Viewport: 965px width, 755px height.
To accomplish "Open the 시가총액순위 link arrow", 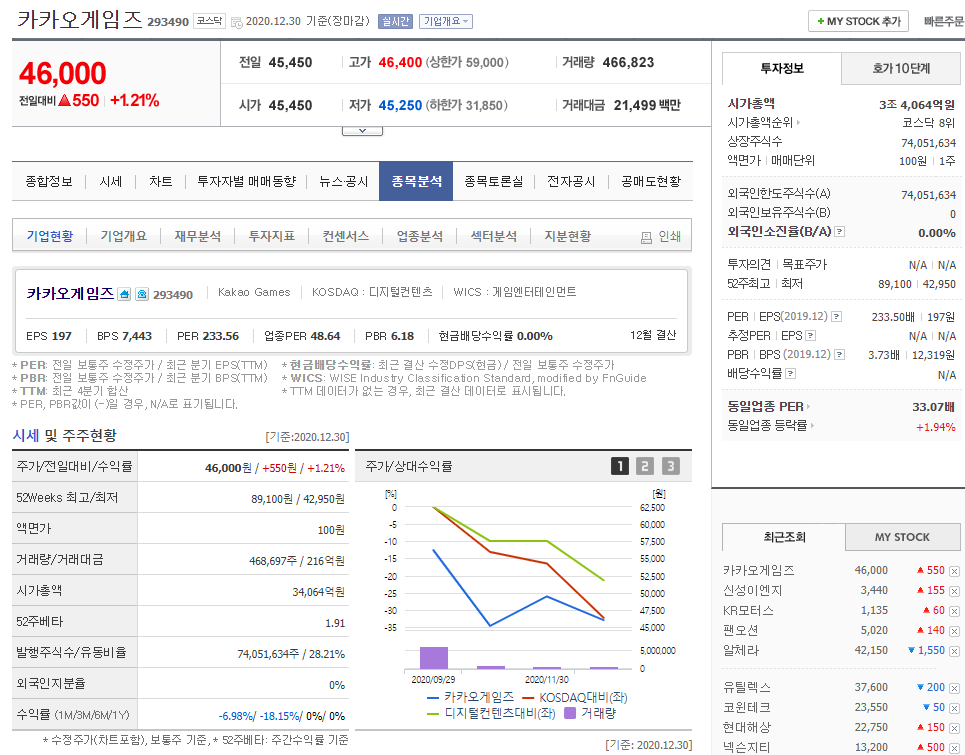I will [798, 122].
